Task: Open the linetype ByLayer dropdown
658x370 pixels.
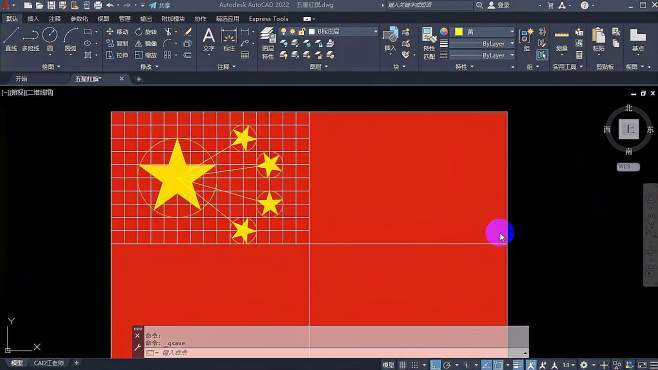Action: click(x=482, y=55)
